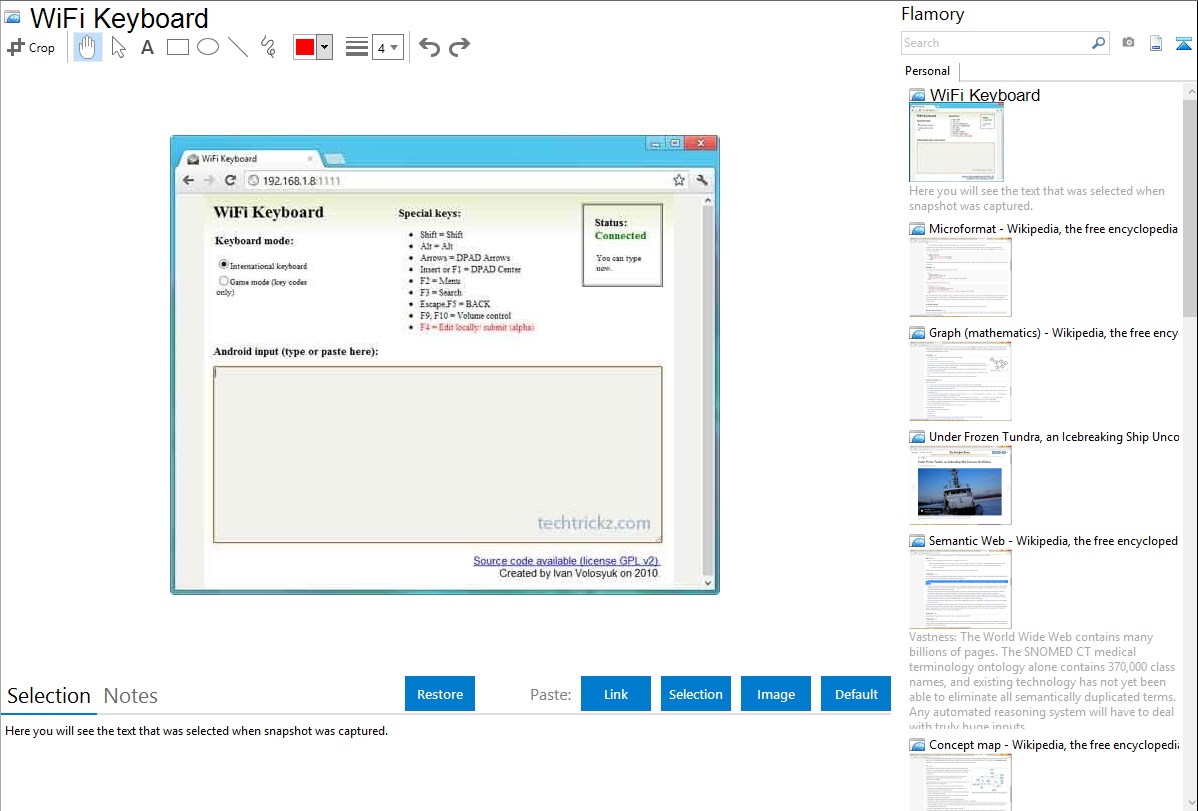The height and width of the screenshot is (811, 1198).
Task: Click the Under Frozen Tundra title text
Action: pyautogui.click(x=1054, y=436)
